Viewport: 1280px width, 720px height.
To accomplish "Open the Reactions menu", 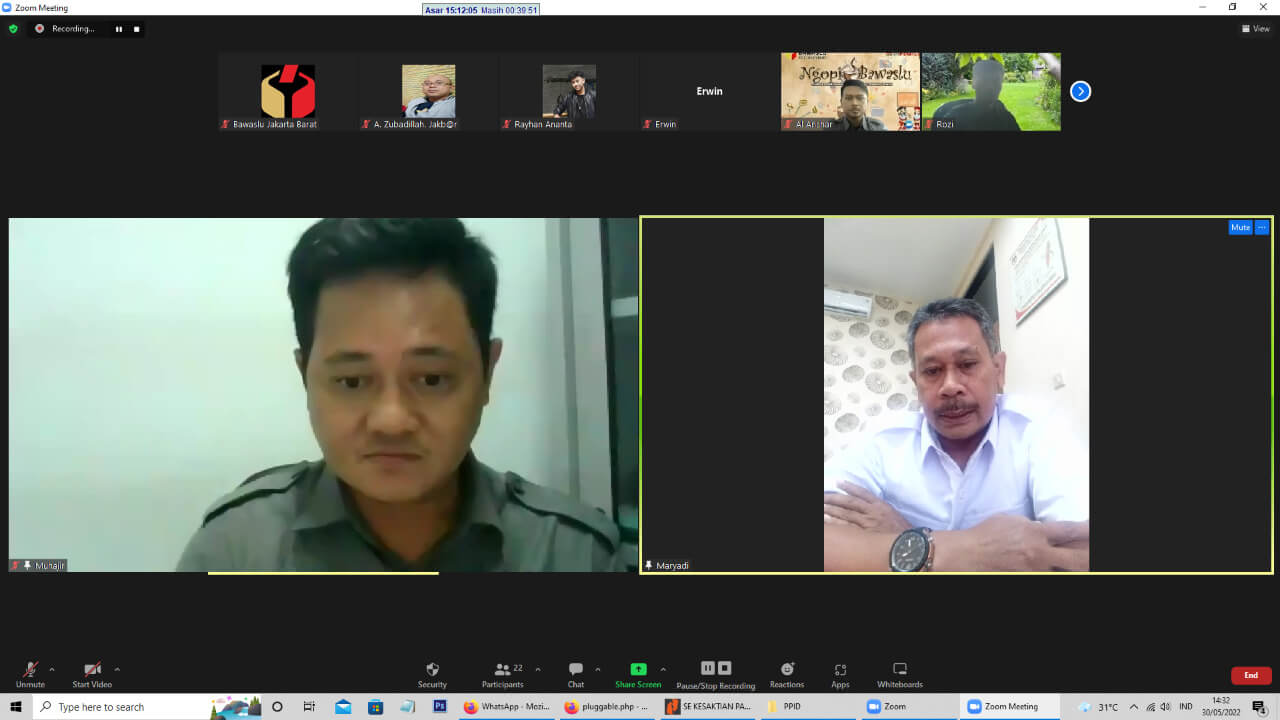I will (787, 674).
